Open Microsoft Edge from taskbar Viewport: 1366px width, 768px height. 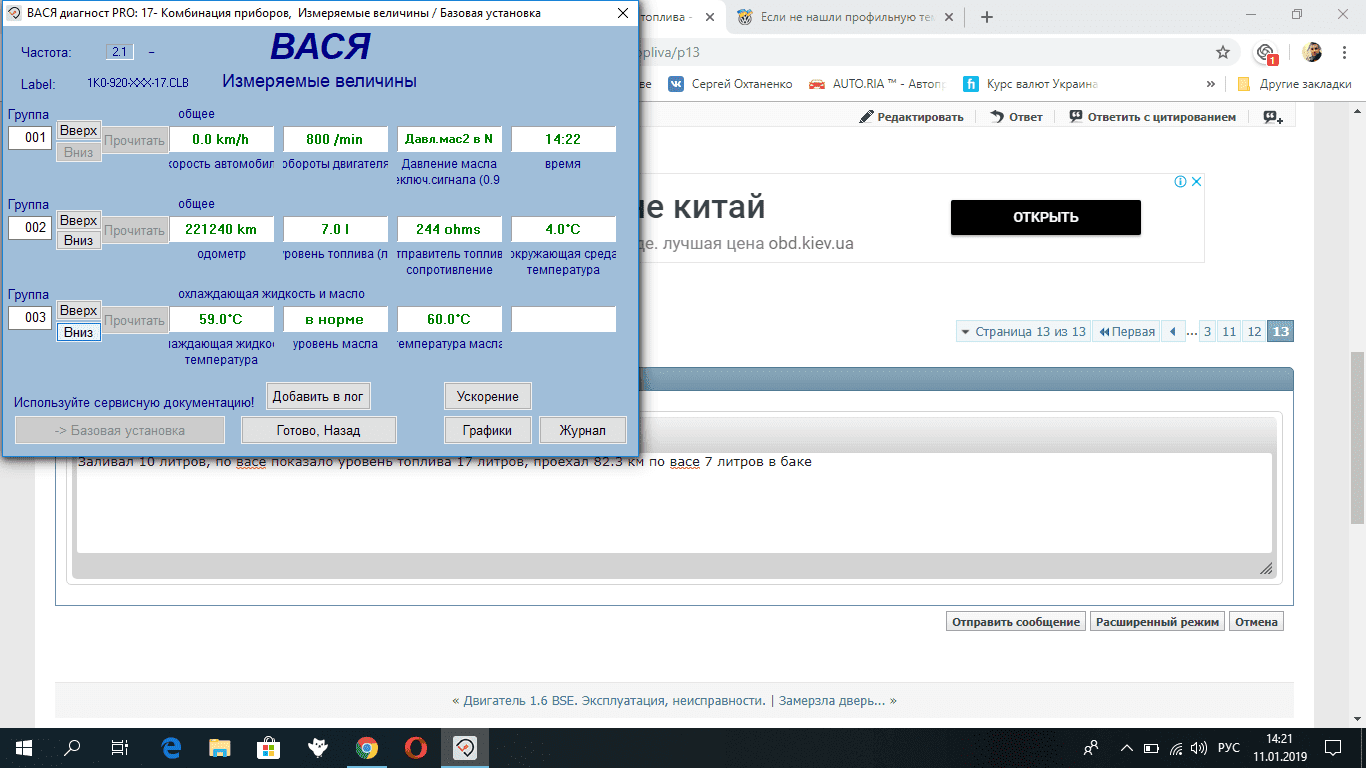point(170,747)
